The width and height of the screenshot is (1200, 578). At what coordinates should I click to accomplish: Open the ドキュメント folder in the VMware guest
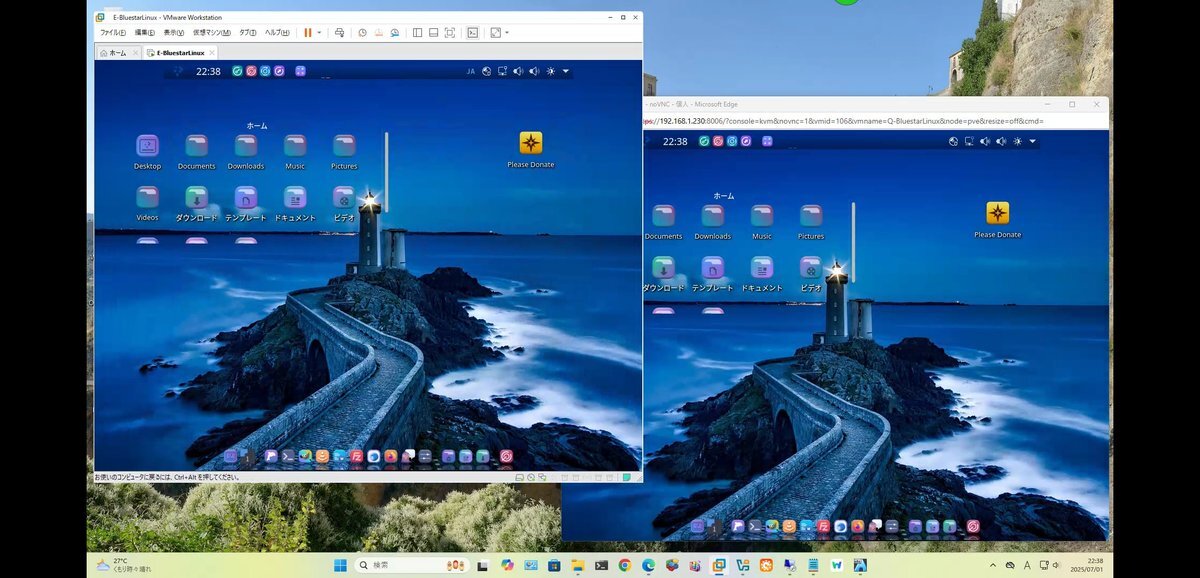295,203
